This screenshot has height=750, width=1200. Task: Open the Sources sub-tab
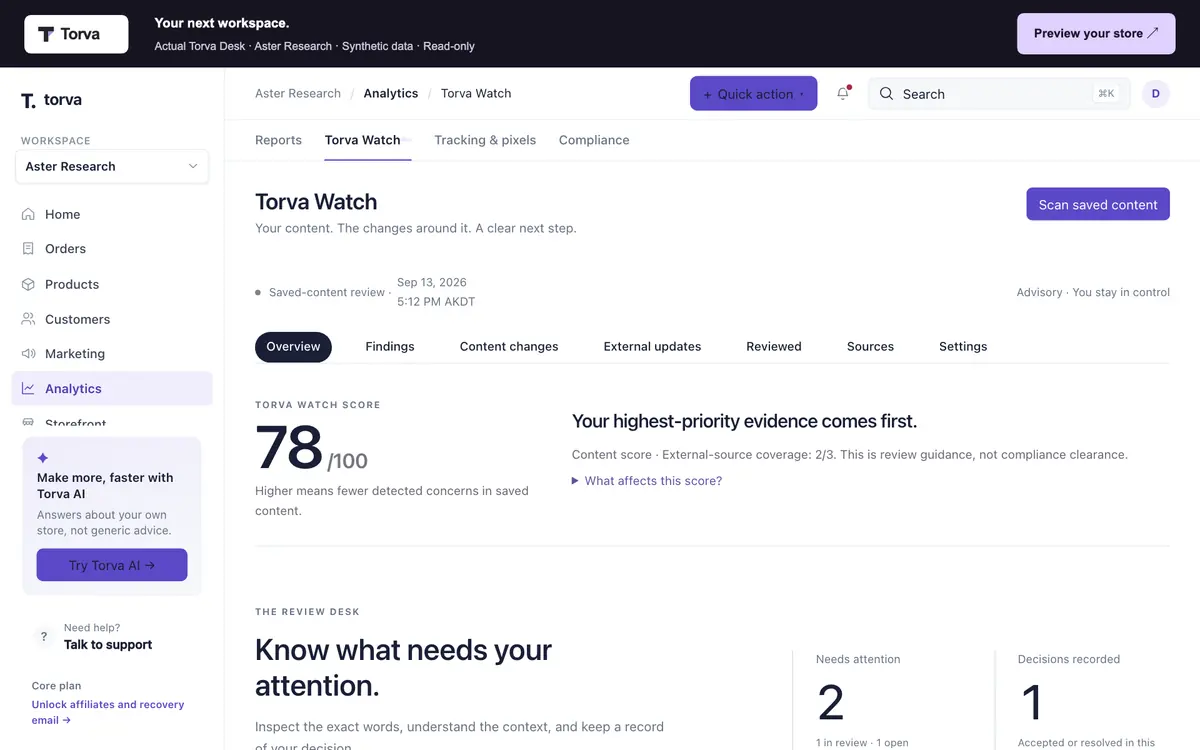[x=870, y=346]
